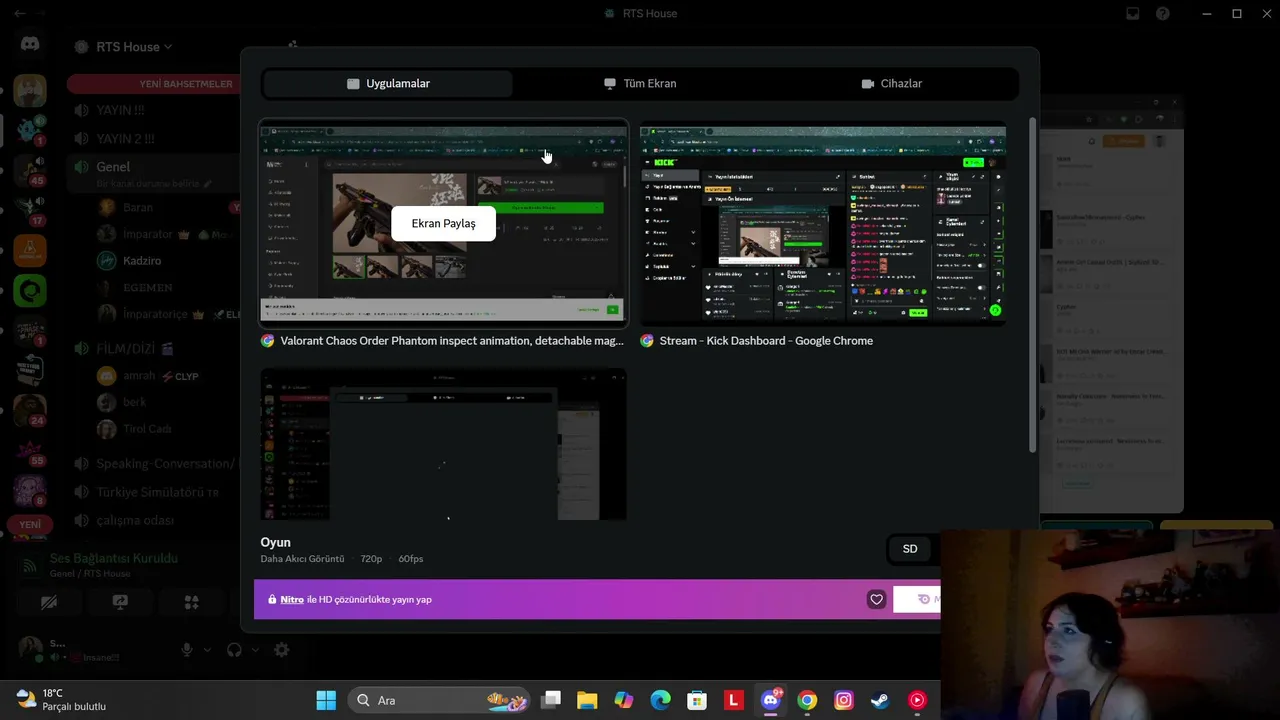The image size is (1280, 720).
Task: Open the server showing badge 24
Action: (30, 410)
